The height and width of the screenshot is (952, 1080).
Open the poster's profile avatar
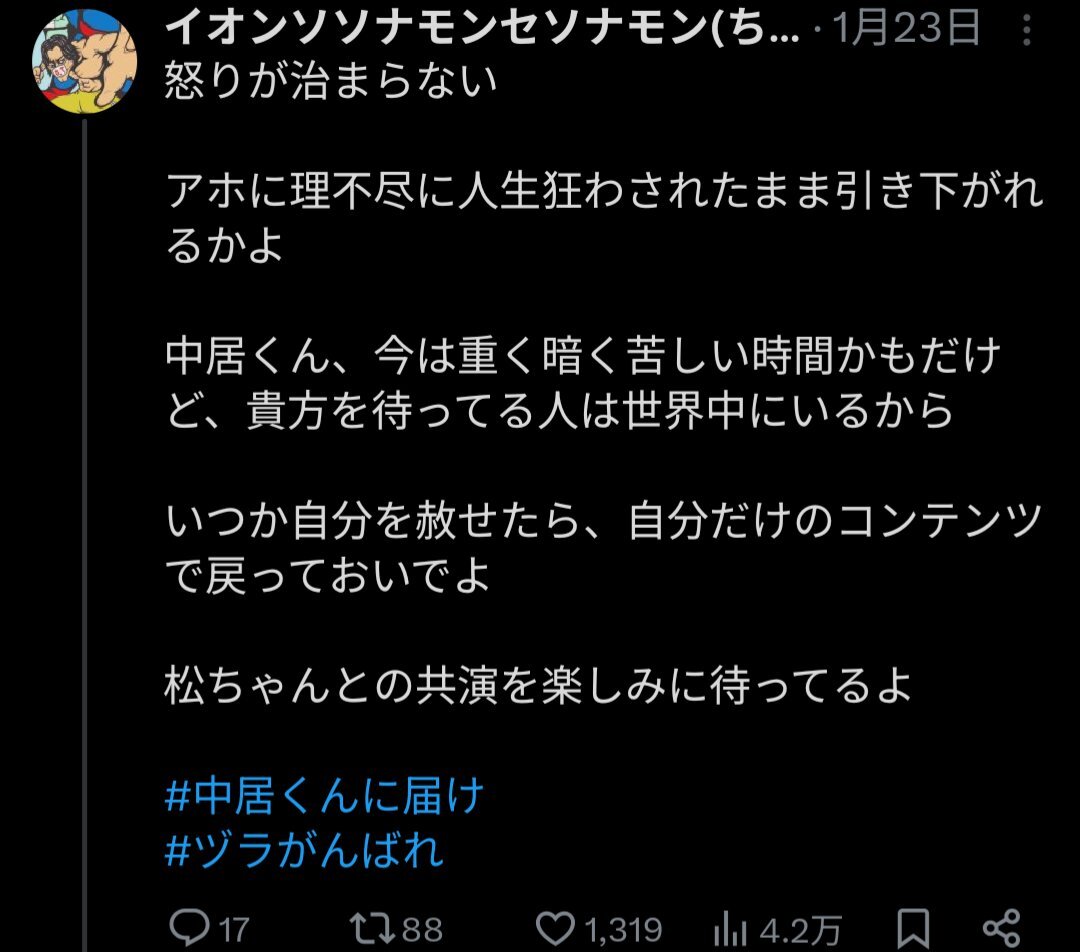(x=84, y=61)
